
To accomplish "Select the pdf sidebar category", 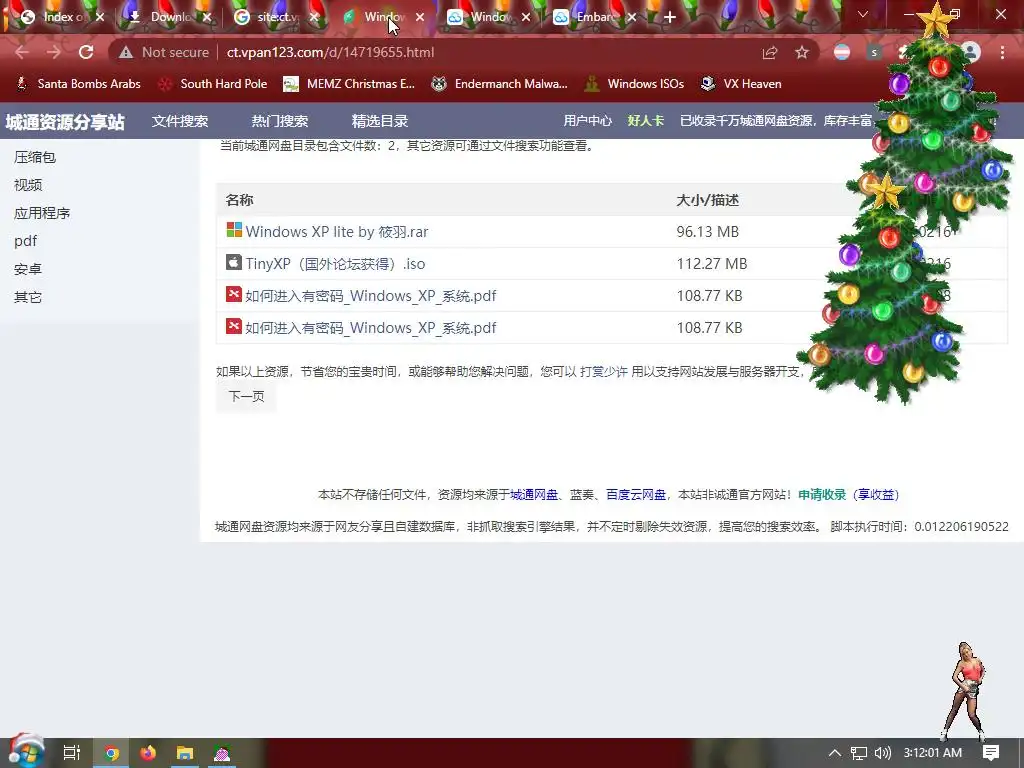I will pos(25,241).
